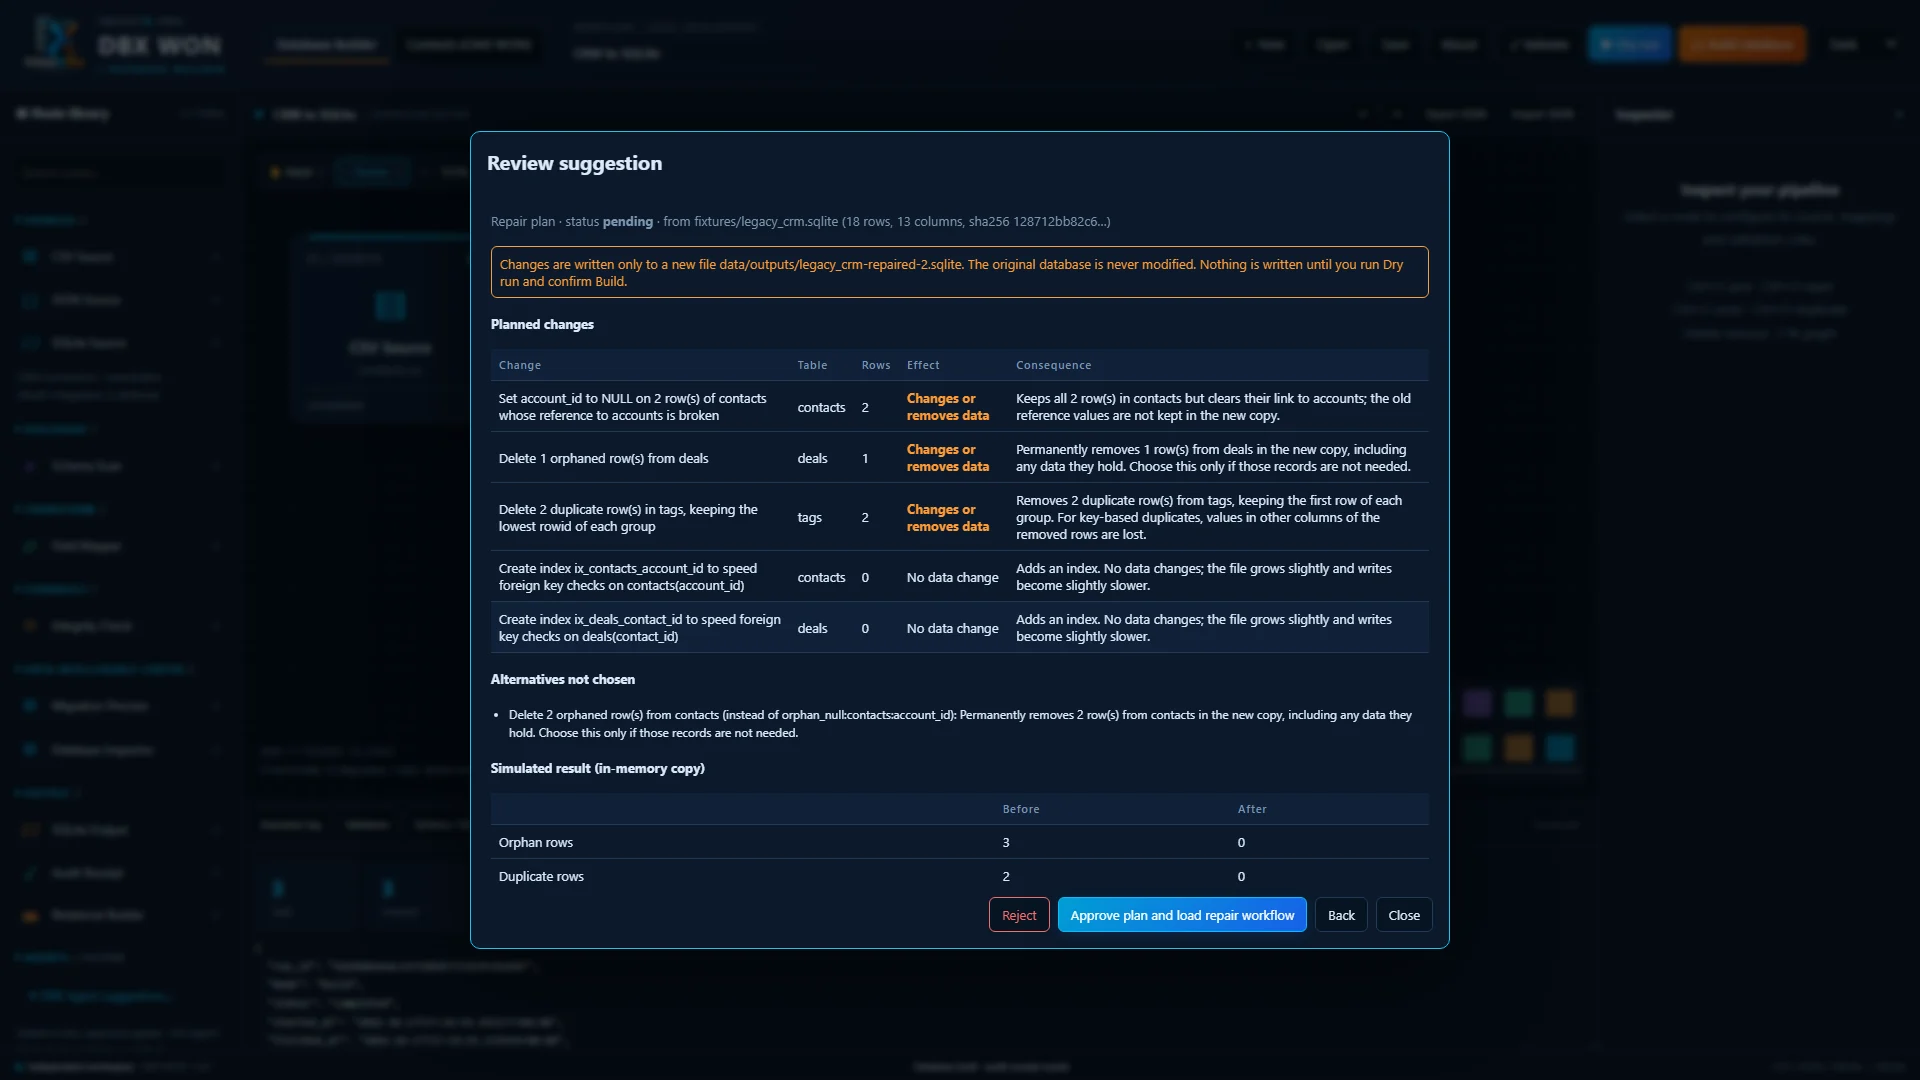Approve plan and load repair workflow
The image size is (1920, 1080).
click(x=1182, y=915)
